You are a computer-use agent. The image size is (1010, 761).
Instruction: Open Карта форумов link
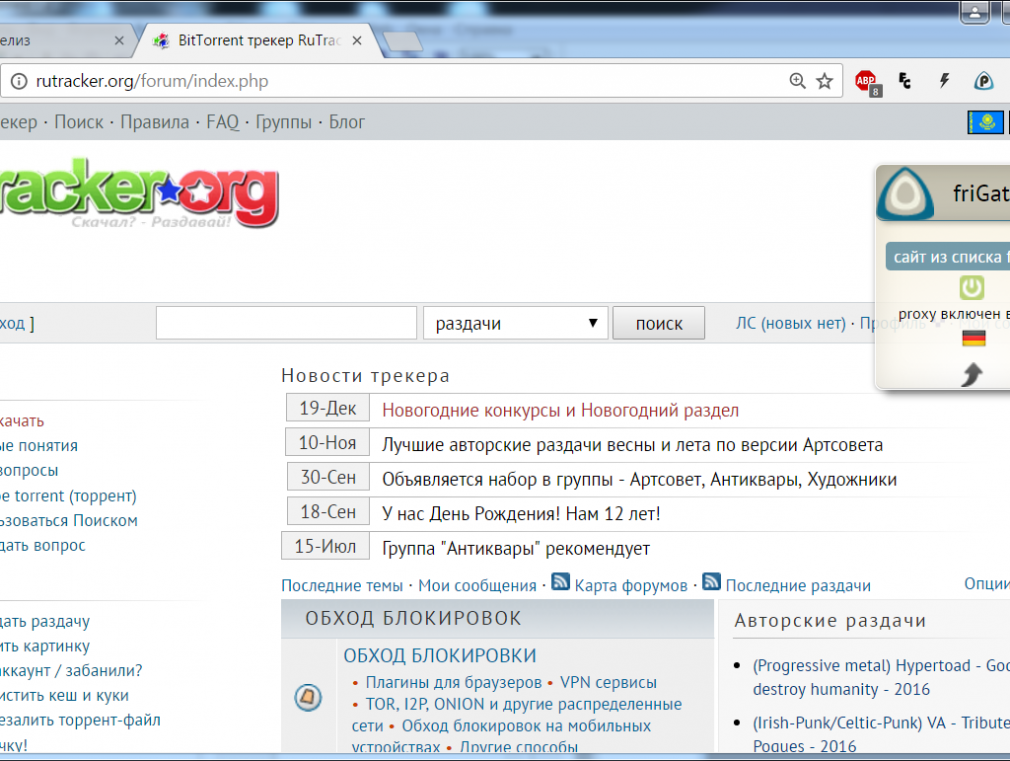[631, 585]
